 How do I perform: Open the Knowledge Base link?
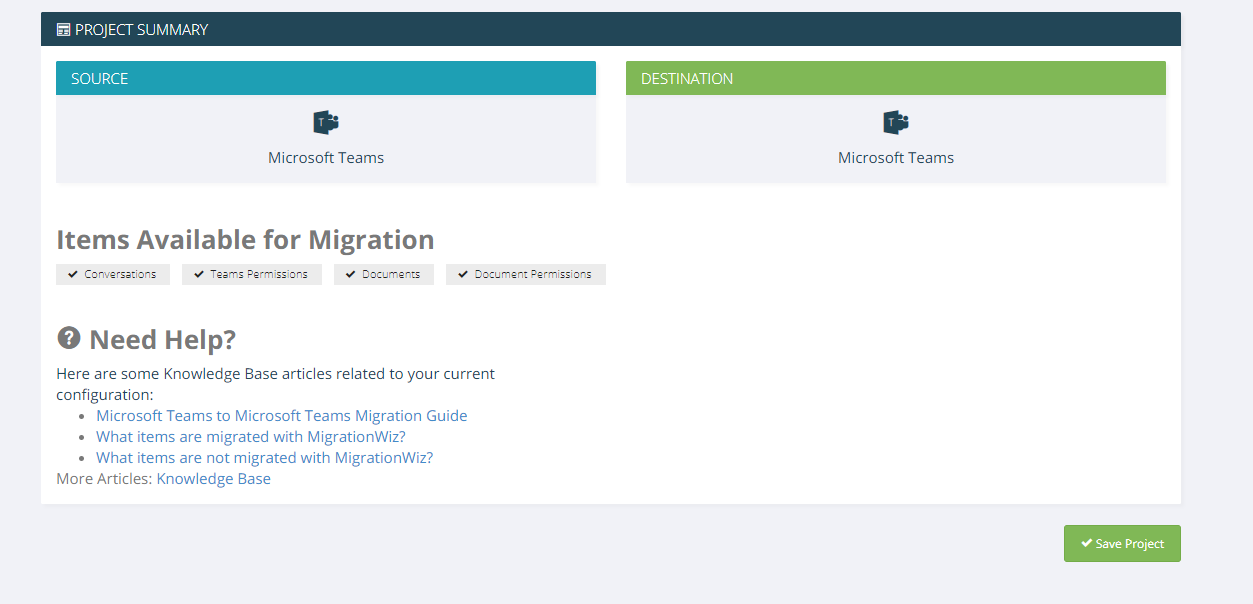click(213, 478)
